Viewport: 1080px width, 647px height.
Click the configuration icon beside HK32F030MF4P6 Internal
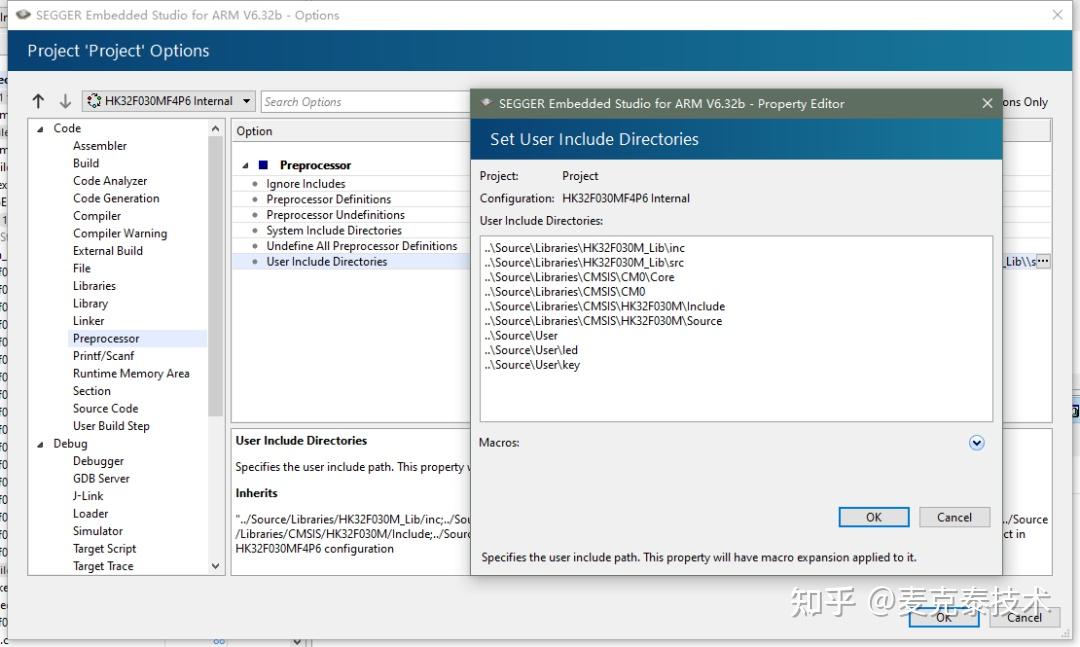click(x=94, y=101)
